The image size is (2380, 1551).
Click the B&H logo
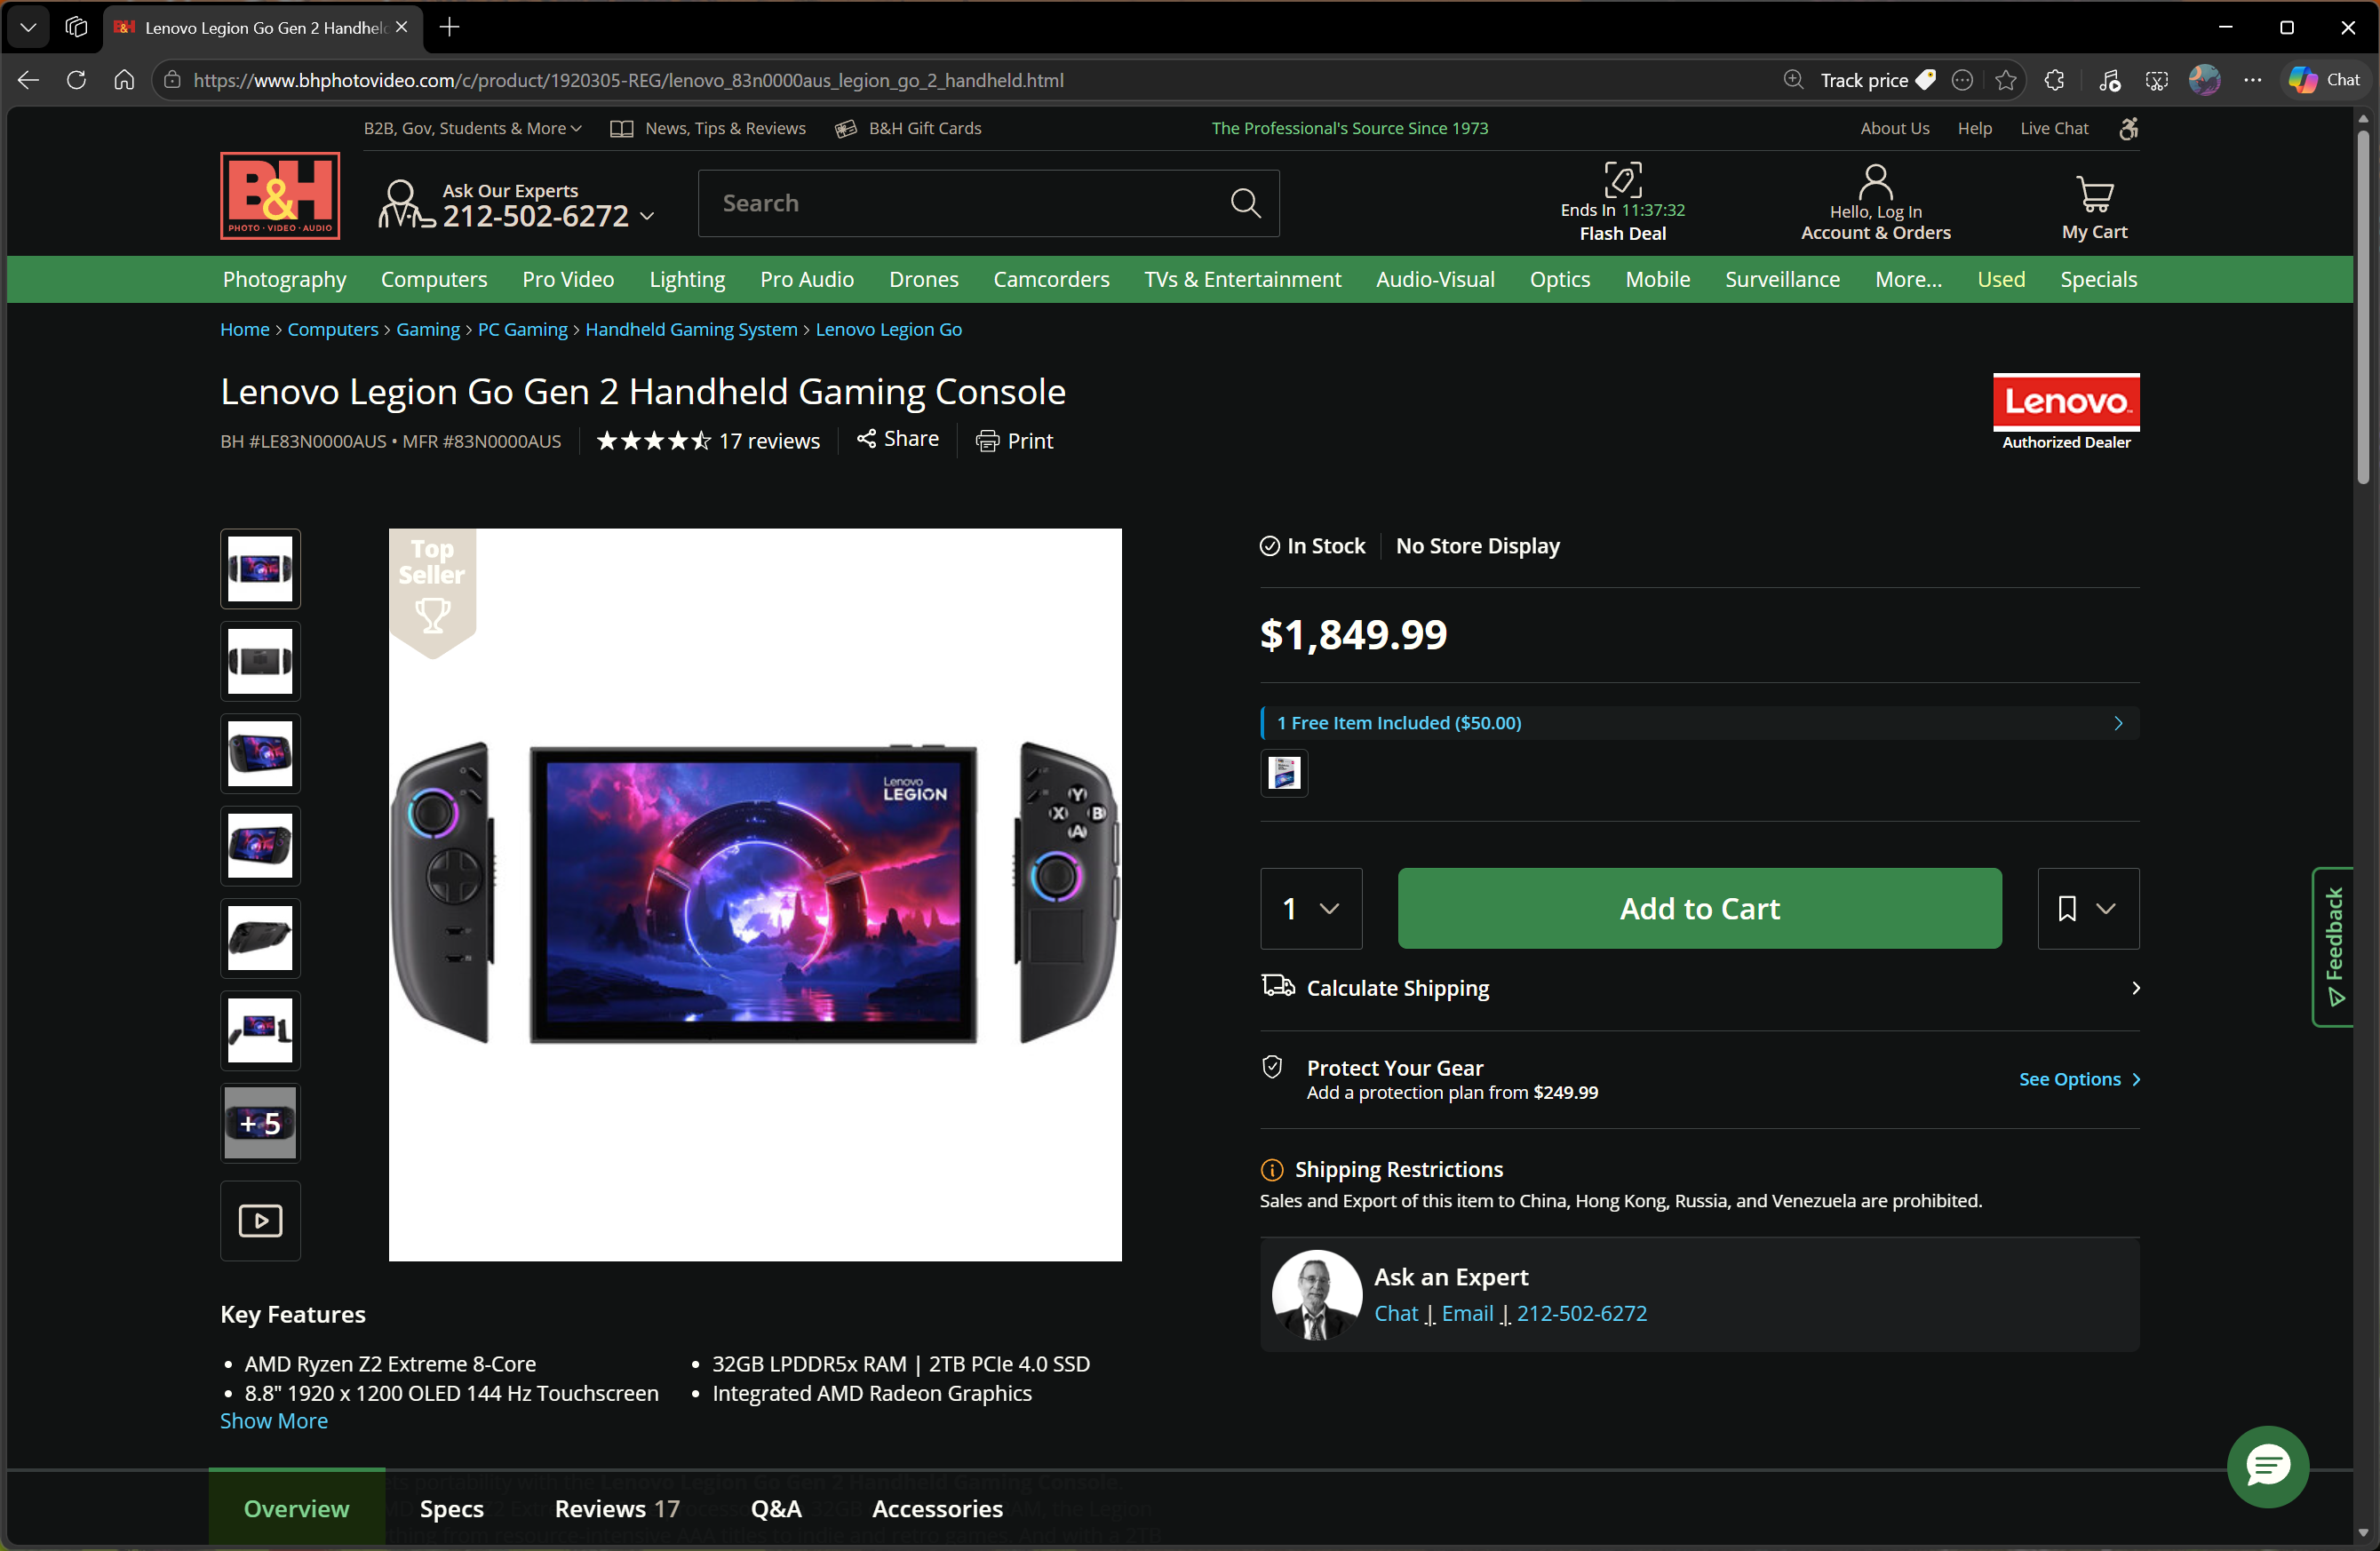[279, 196]
